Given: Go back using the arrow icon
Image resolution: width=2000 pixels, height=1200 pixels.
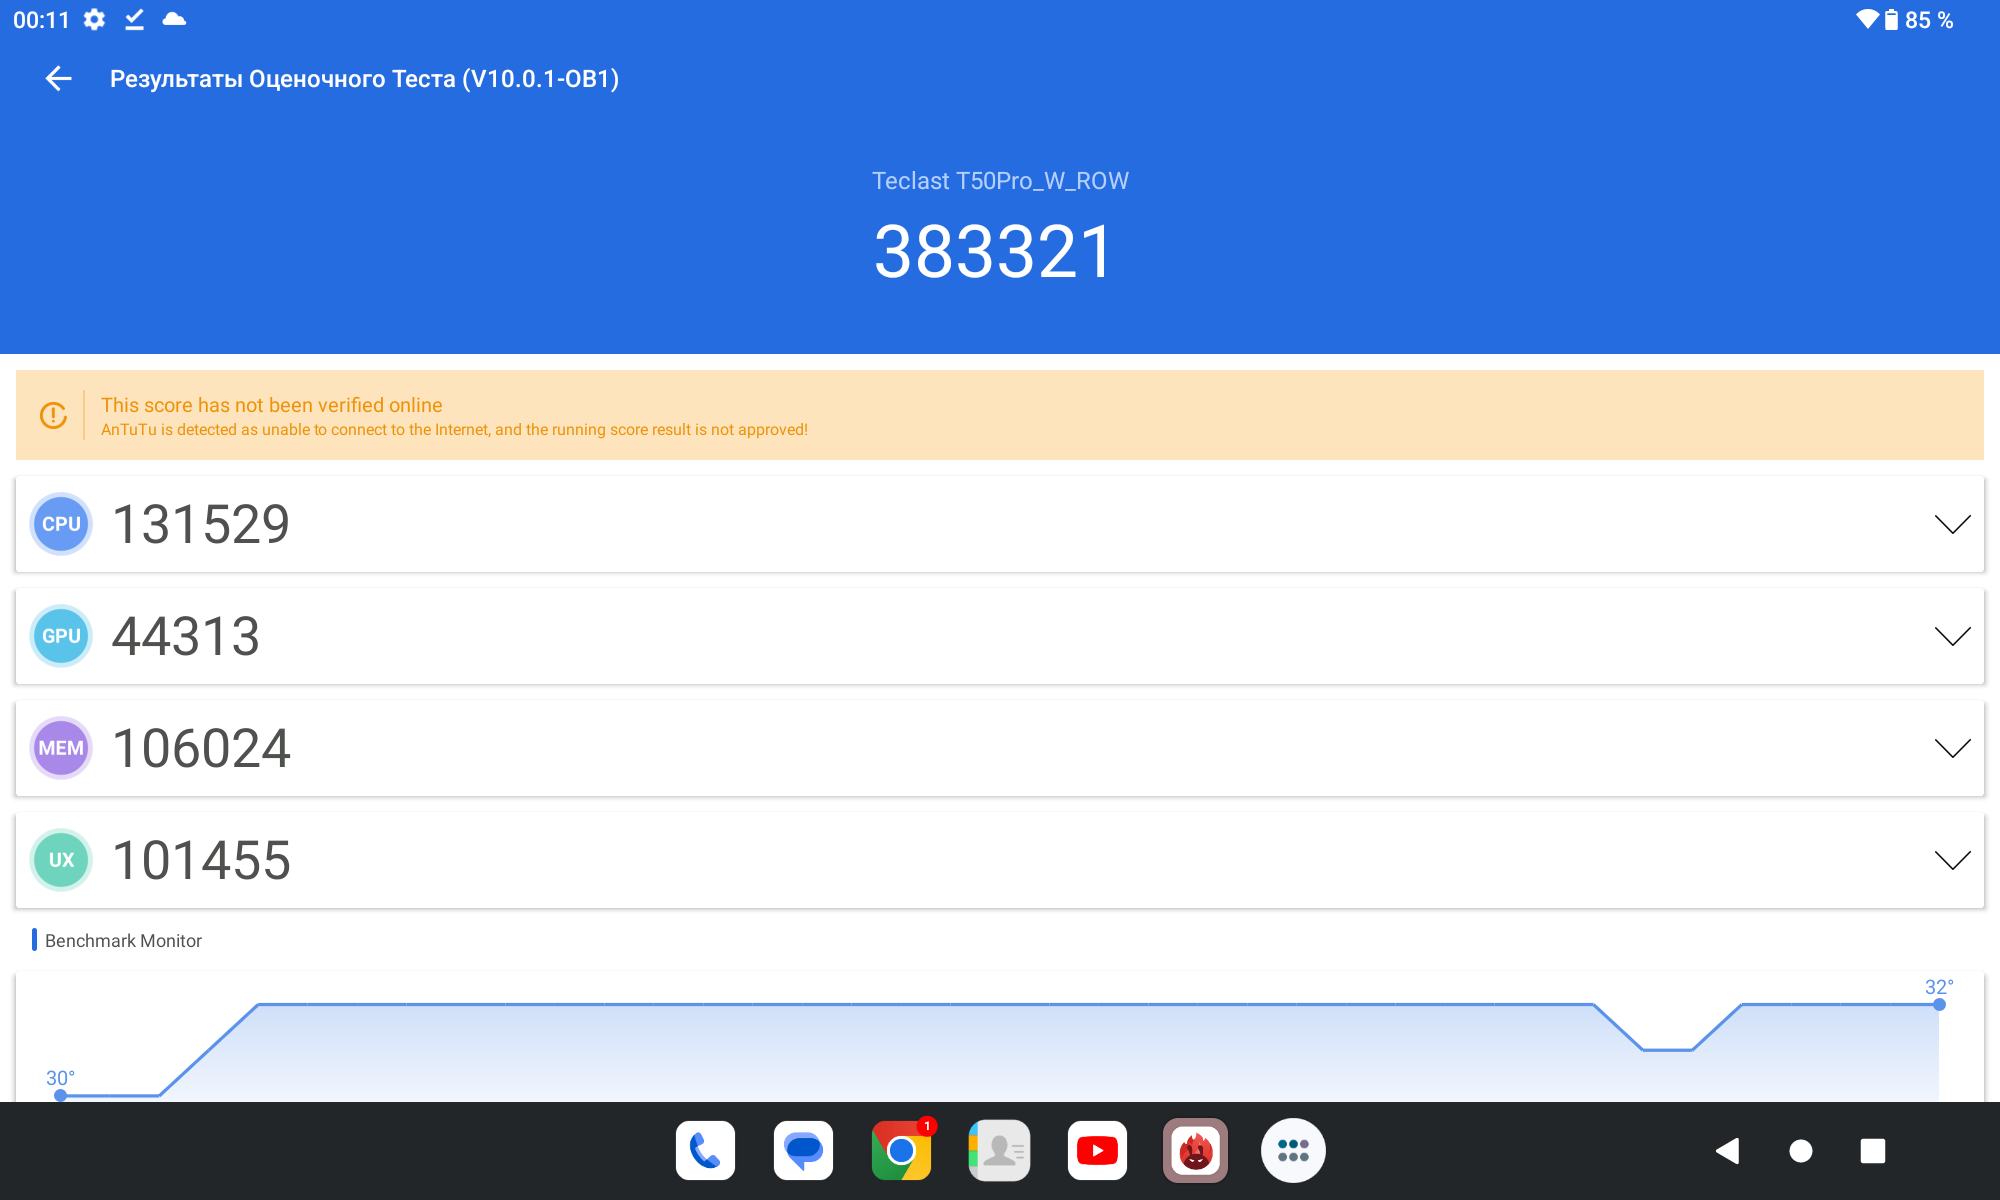Looking at the screenshot, I should point(59,79).
